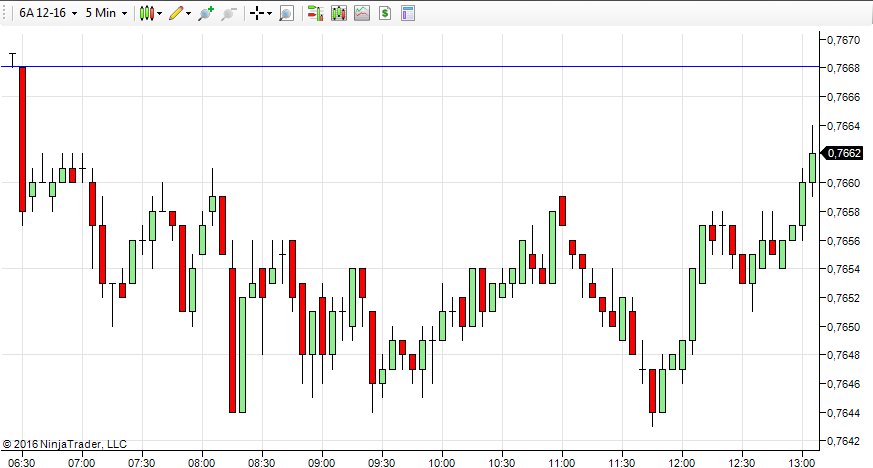Screen dimensions: 873x468
Task: Toggle the Chart Trader icon
Action: point(316,13)
